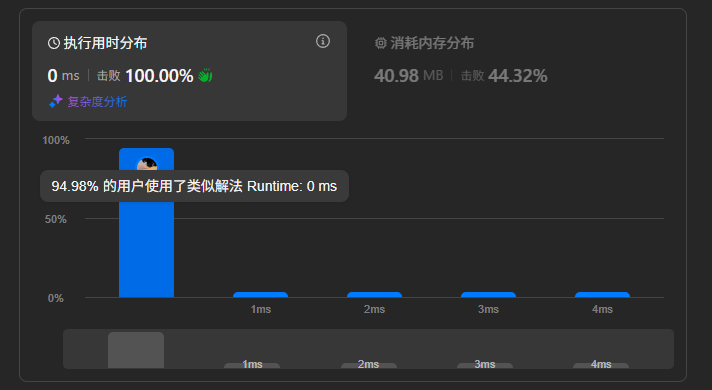
Task: Click the 4ms x-axis label under chart
Action: (602, 309)
